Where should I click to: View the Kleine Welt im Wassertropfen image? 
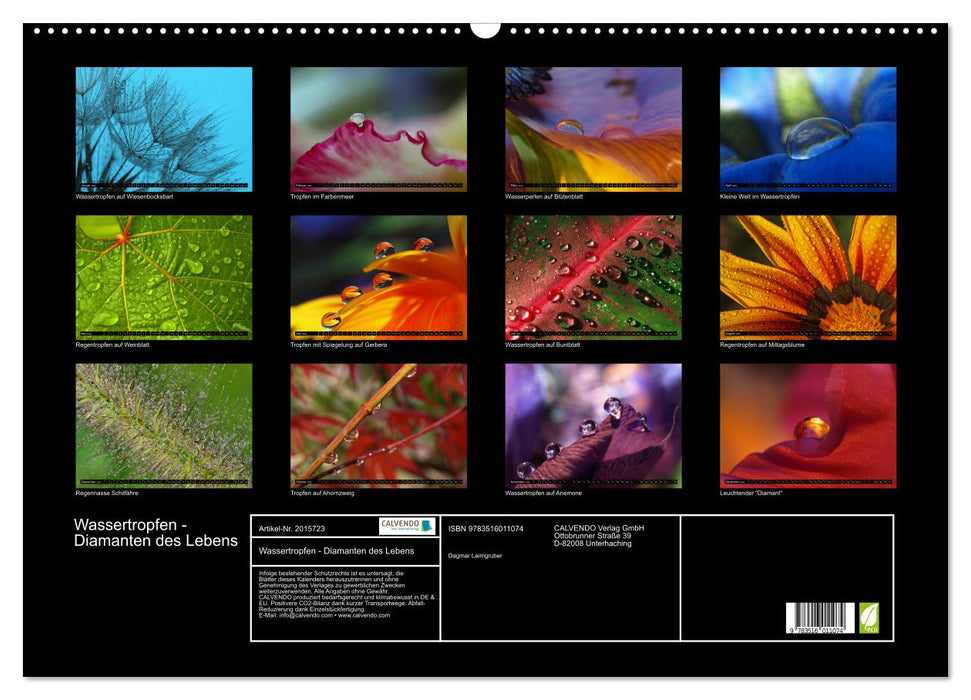point(808,129)
